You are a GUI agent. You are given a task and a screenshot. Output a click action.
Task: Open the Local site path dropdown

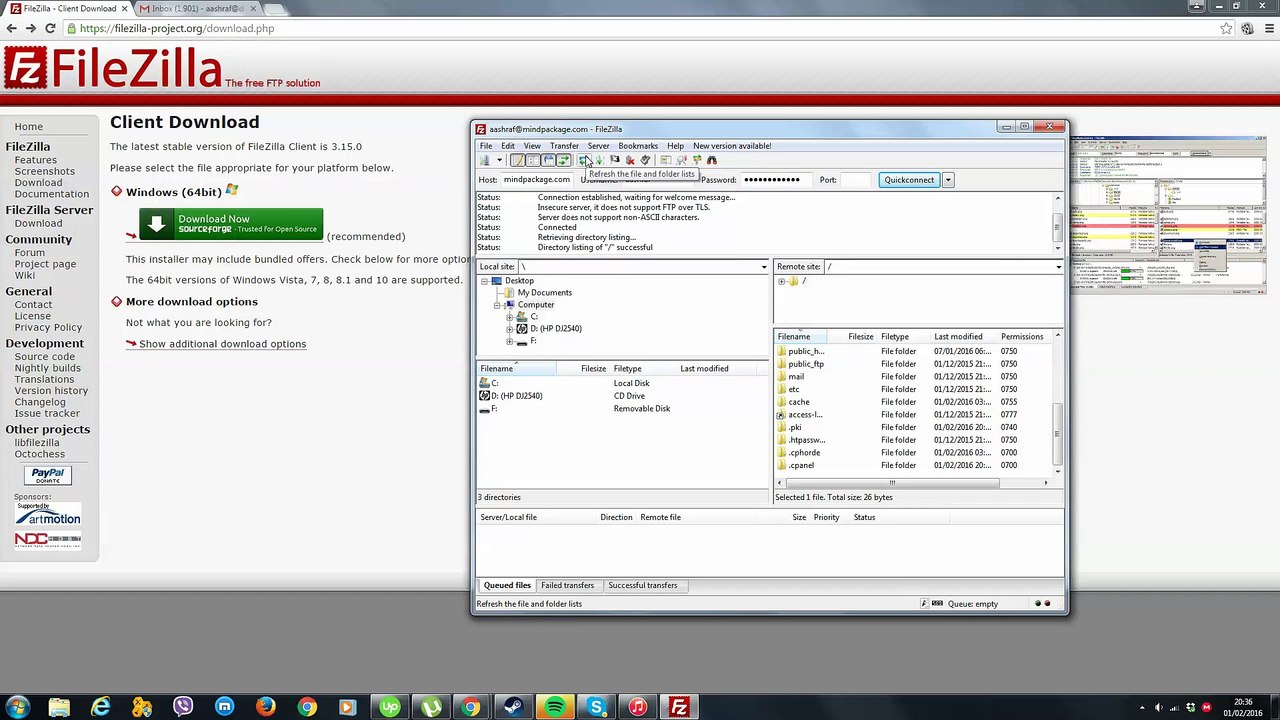(764, 267)
